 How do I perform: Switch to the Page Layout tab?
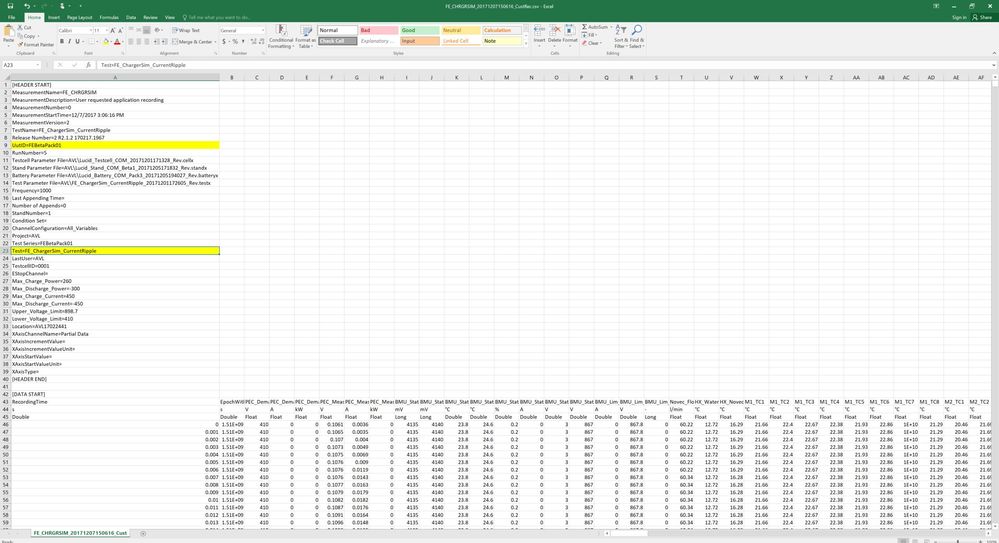(x=80, y=17)
